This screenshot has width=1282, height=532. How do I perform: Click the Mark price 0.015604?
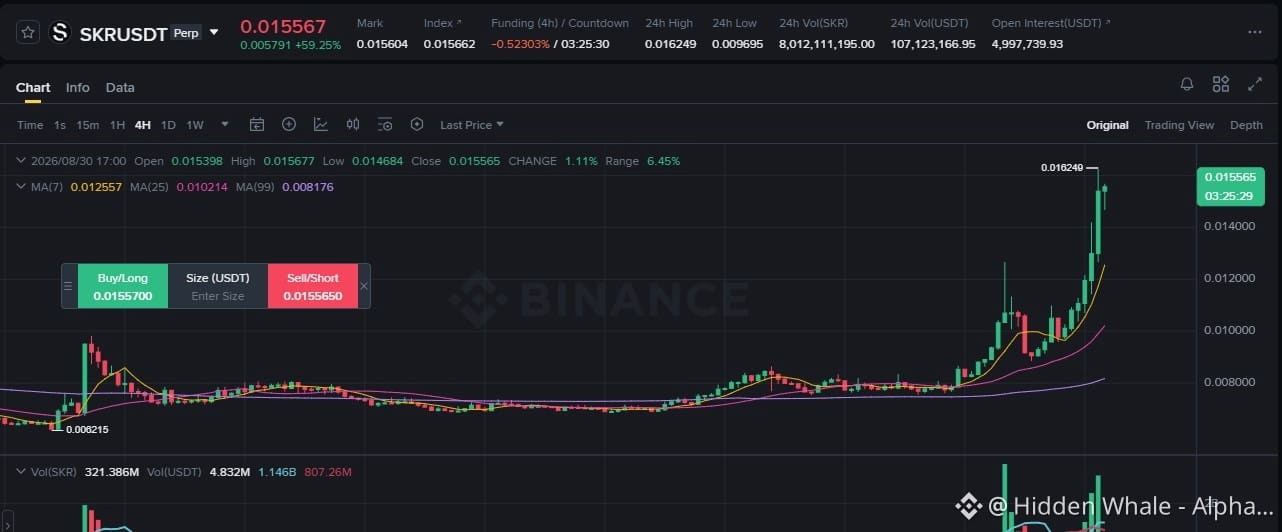coord(382,44)
